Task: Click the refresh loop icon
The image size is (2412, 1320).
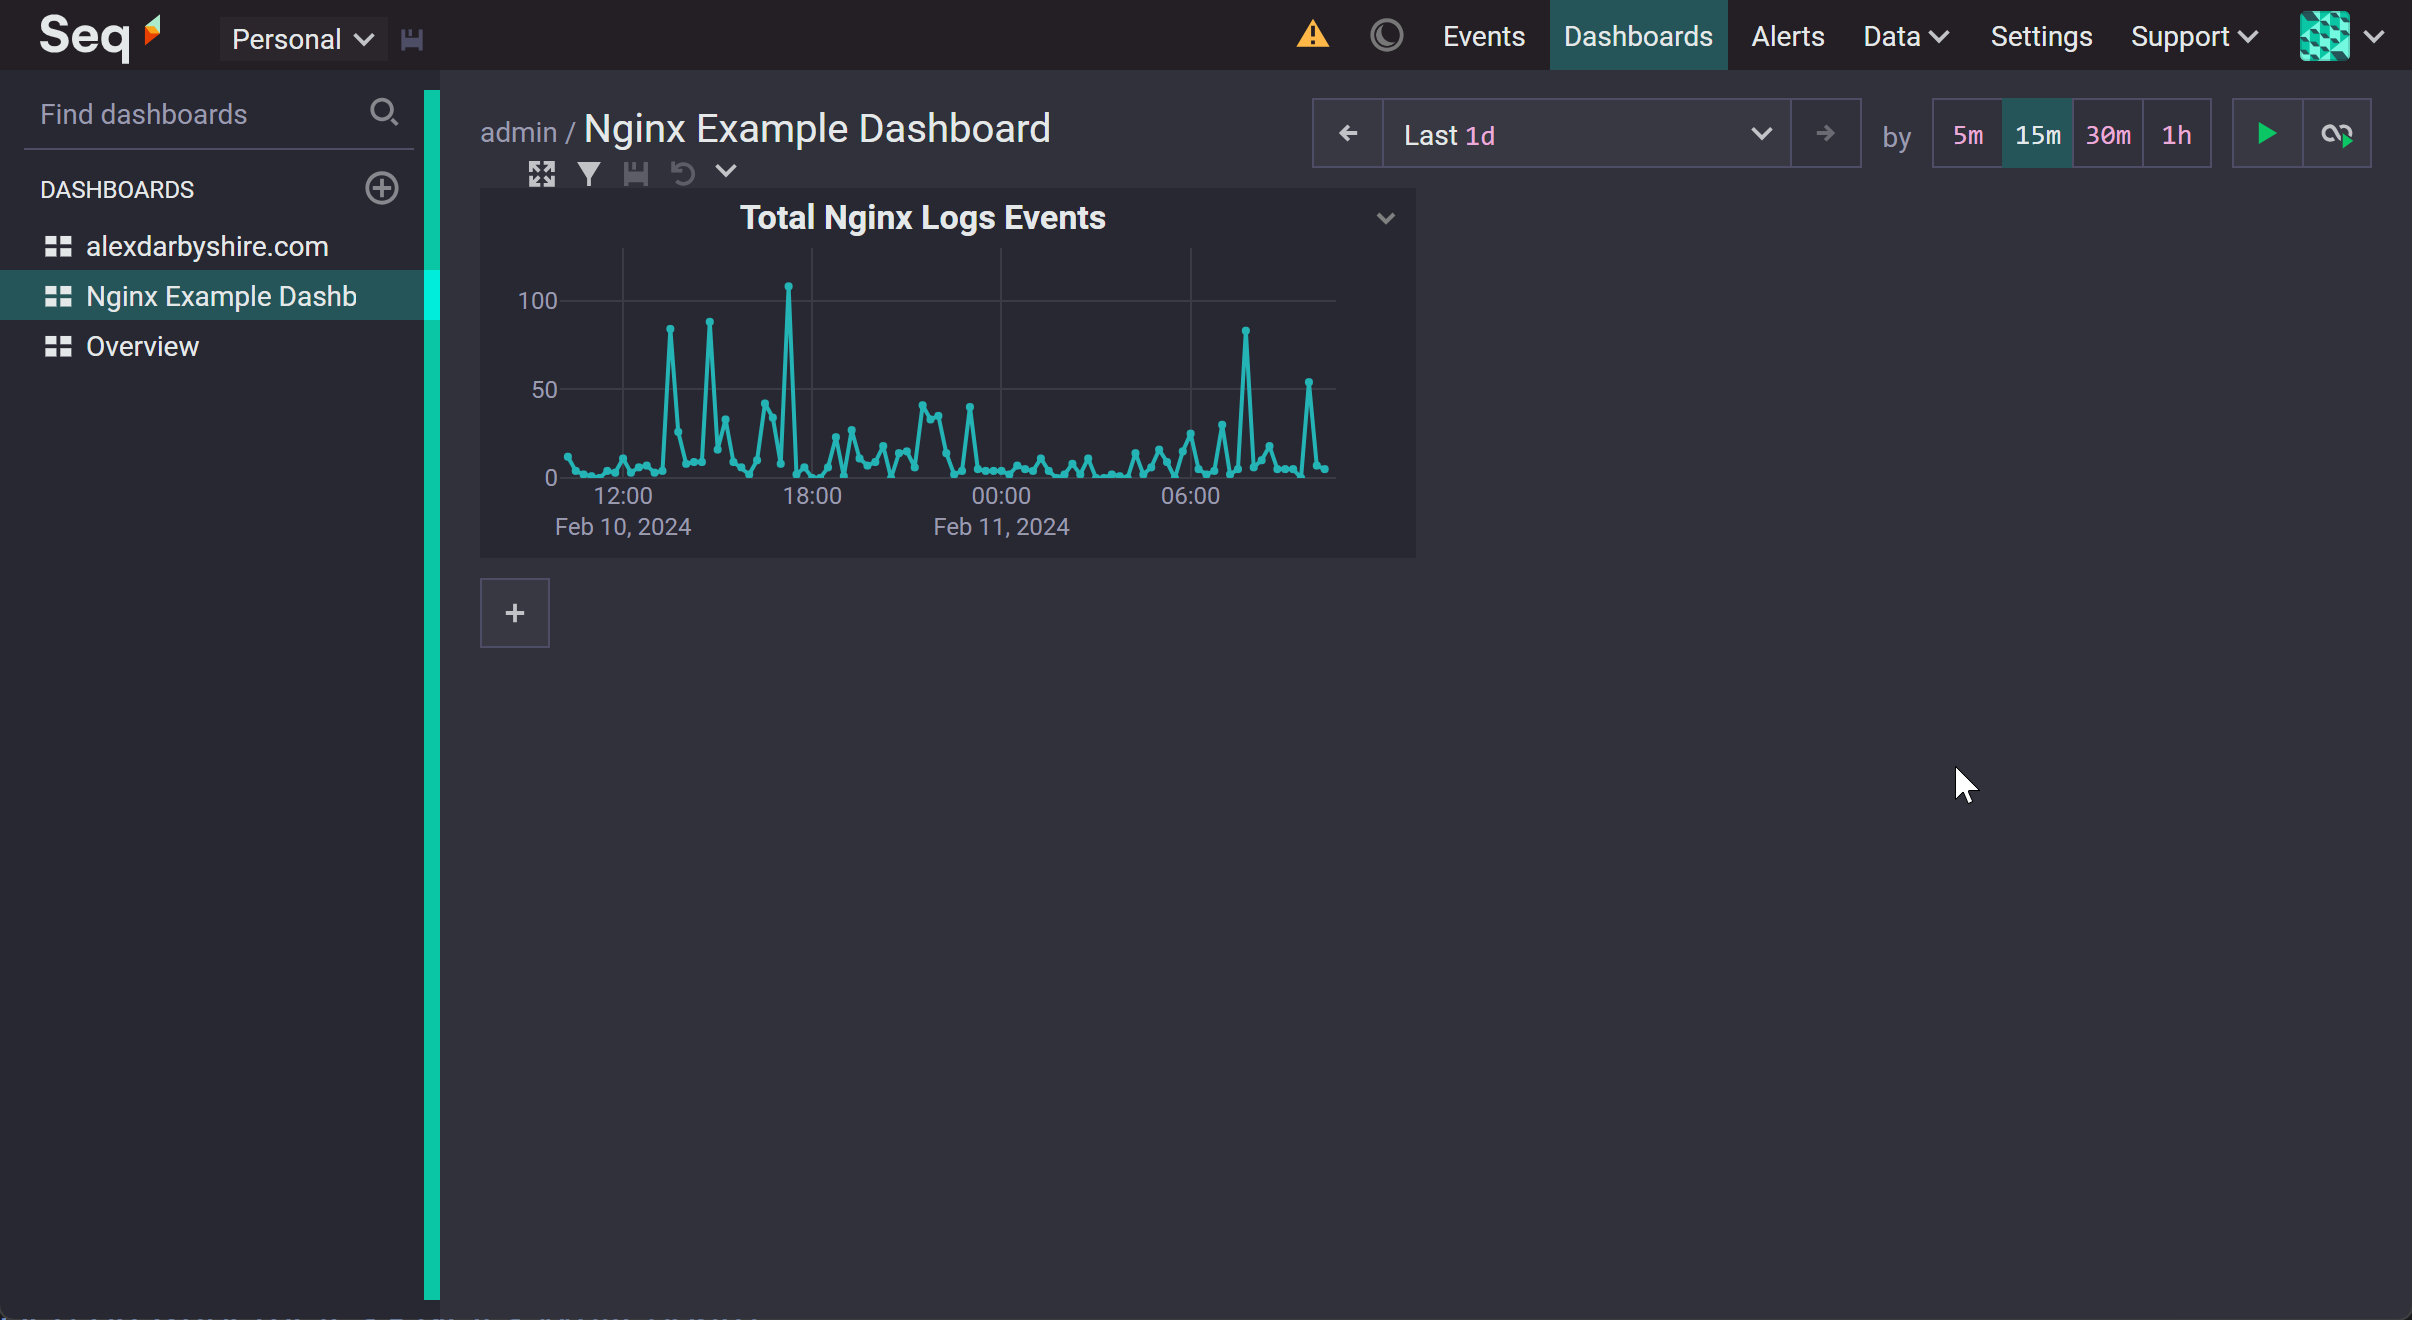Action: point(2337,133)
